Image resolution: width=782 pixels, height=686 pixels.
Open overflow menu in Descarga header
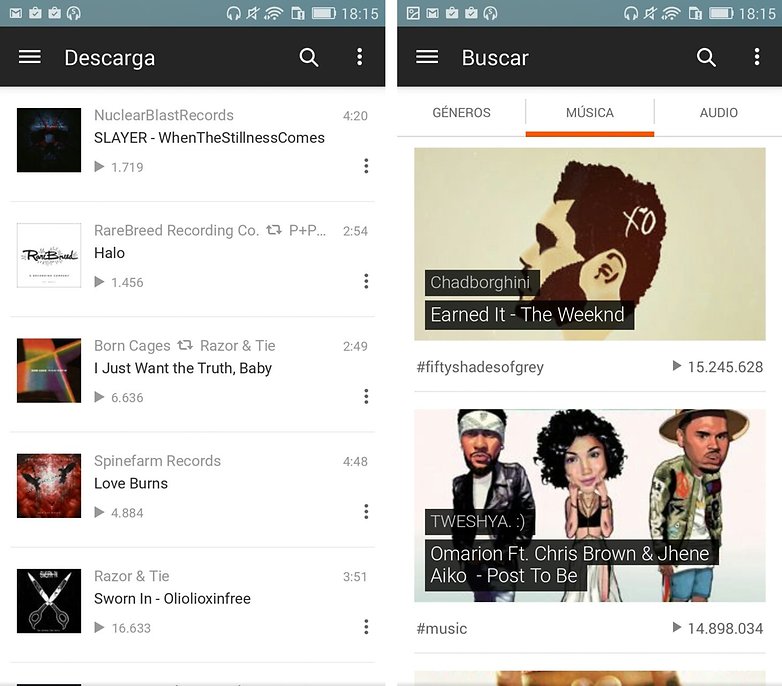(360, 57)
